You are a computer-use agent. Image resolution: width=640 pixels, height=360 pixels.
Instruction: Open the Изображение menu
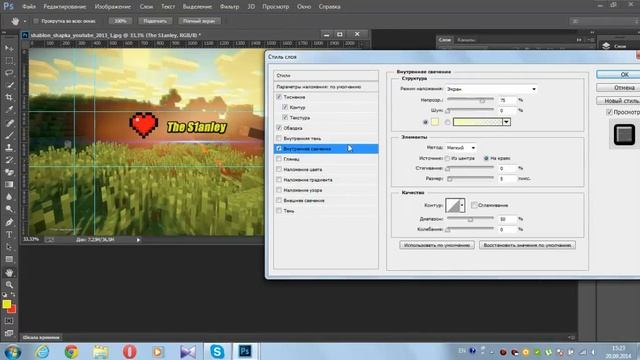pyautogui.click(x=113, y=7)
